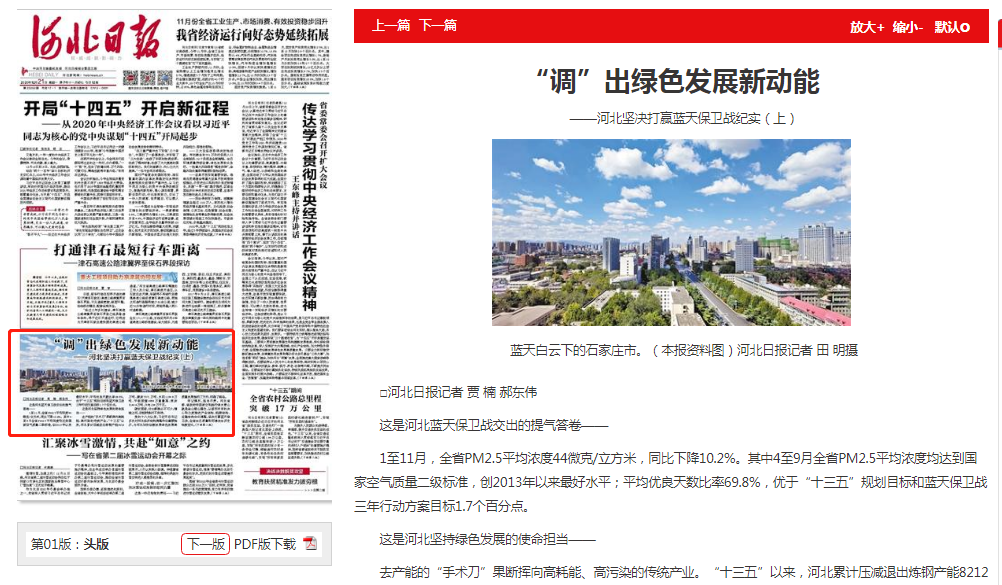The image size is (1002, 585).
Task: Open the PDF版下载 link
Action: 264,544
